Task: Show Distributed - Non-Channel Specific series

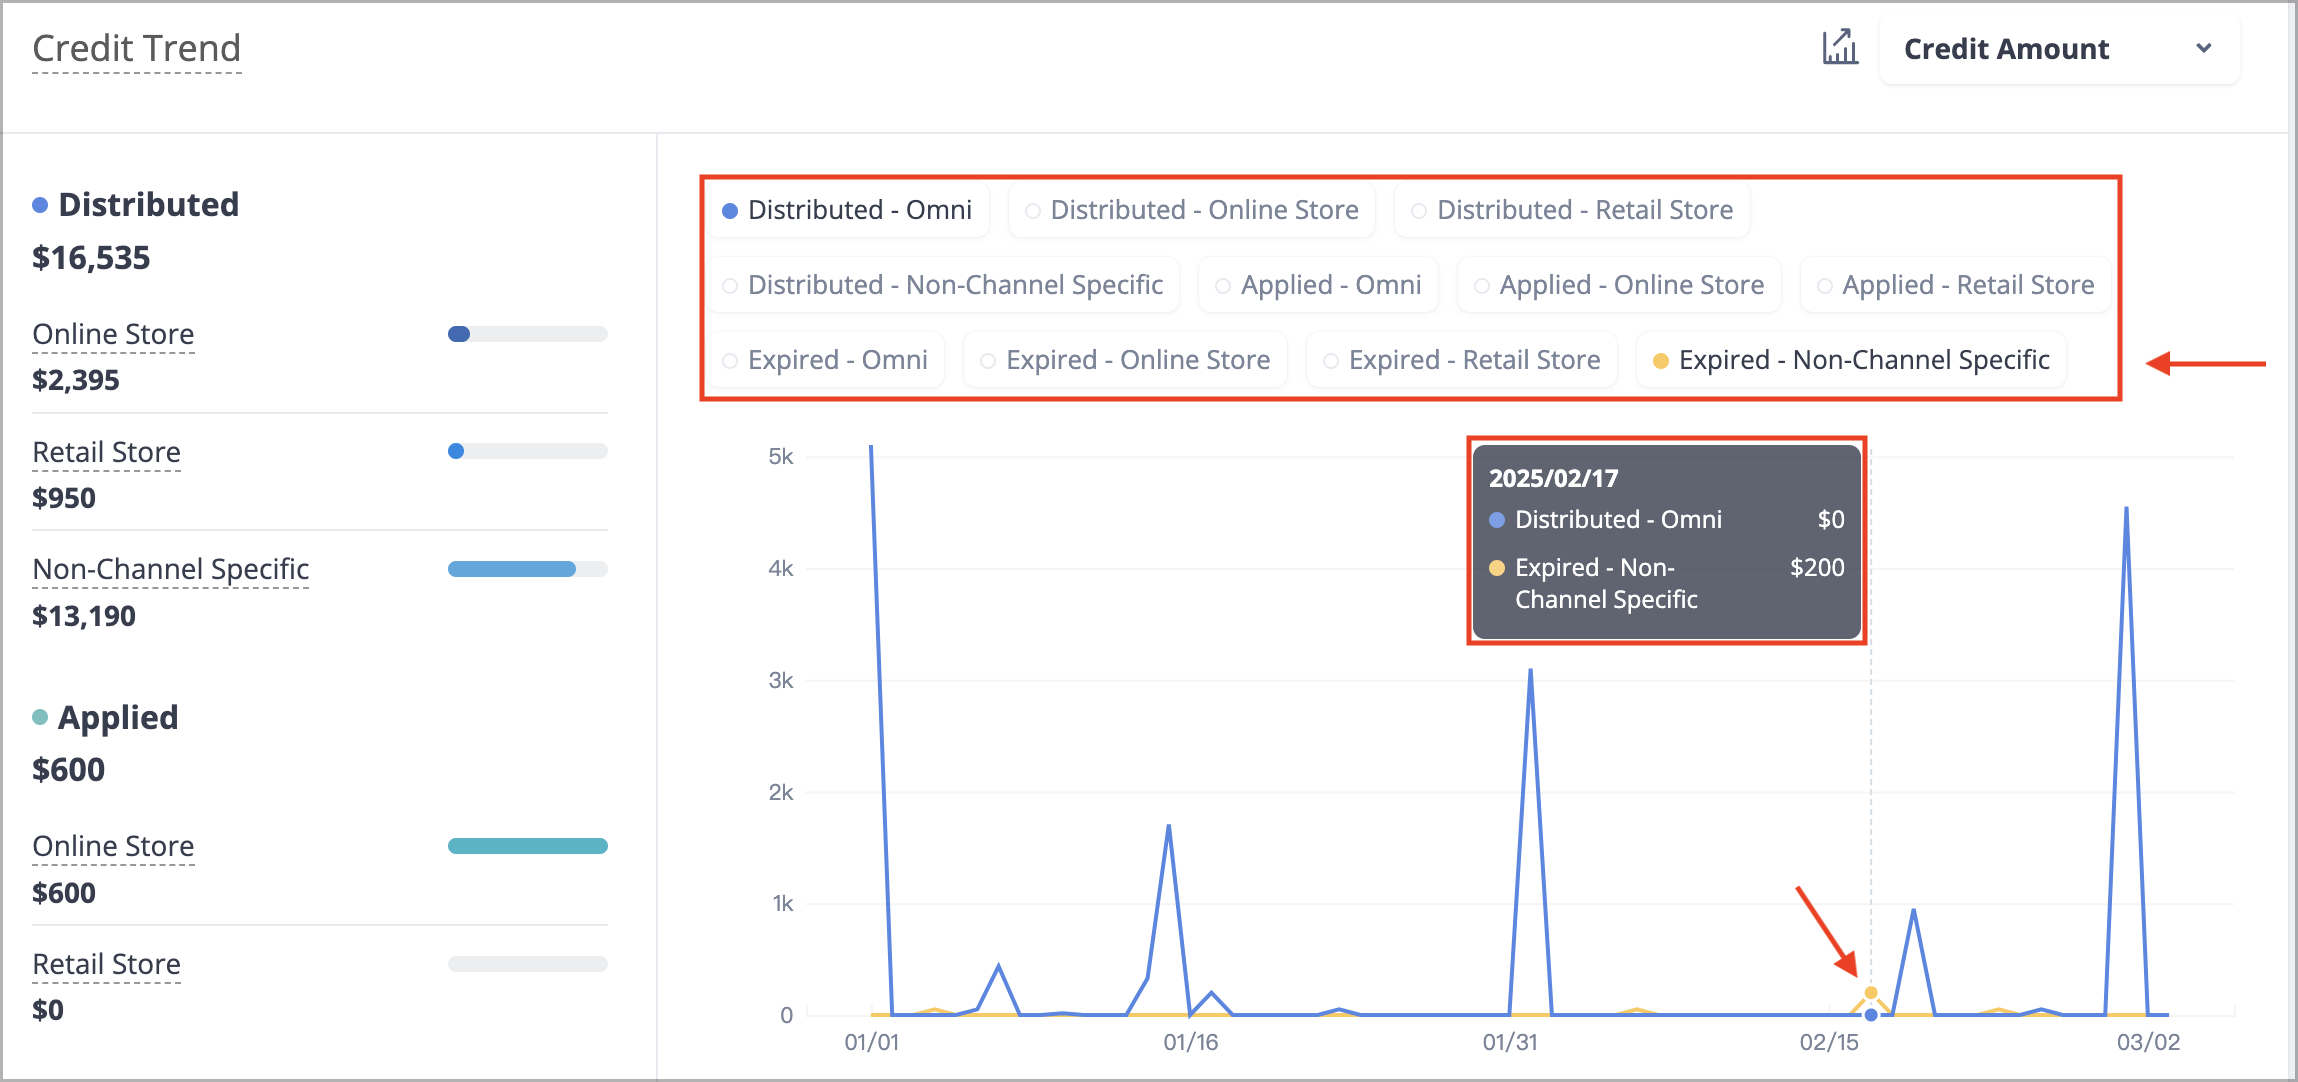Action: [x=943, y=285]
